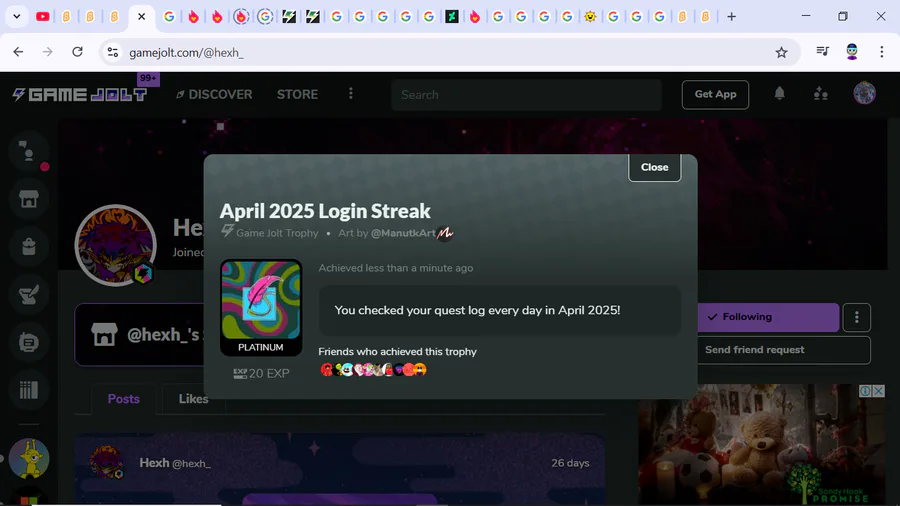Click Send friend request
The image size is (900, 506).
tap(783, 350)
